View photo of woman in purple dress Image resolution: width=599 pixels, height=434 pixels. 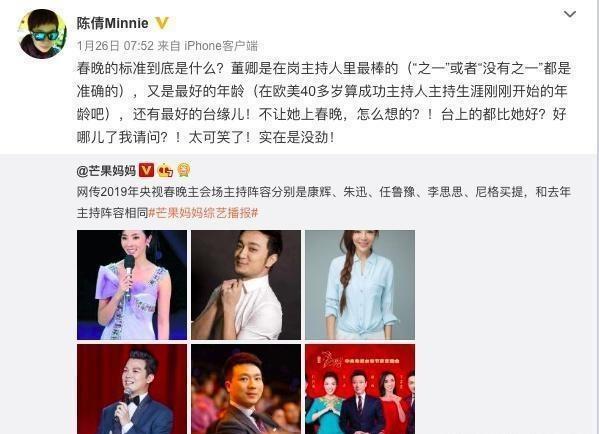(x=132, y=285)
